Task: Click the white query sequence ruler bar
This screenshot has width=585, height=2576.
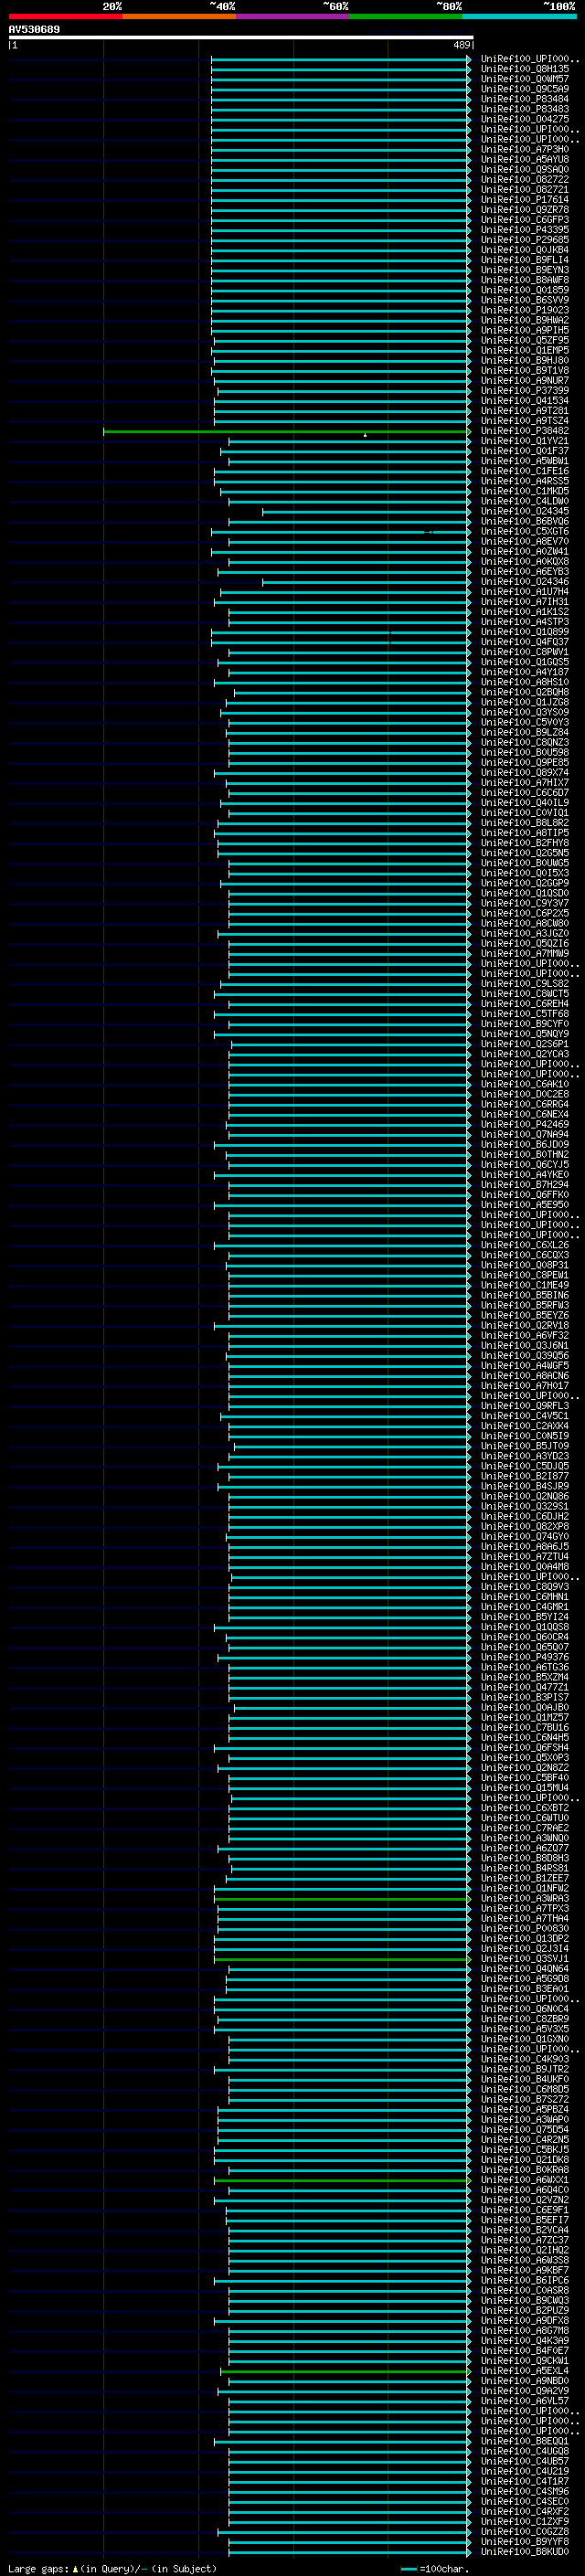Action: coord(241,37)
